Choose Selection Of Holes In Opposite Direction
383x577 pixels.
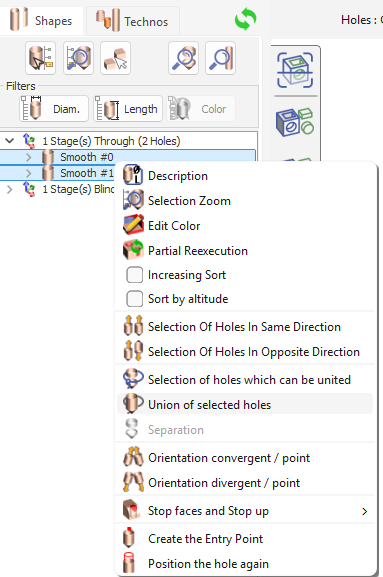point(246,352)
